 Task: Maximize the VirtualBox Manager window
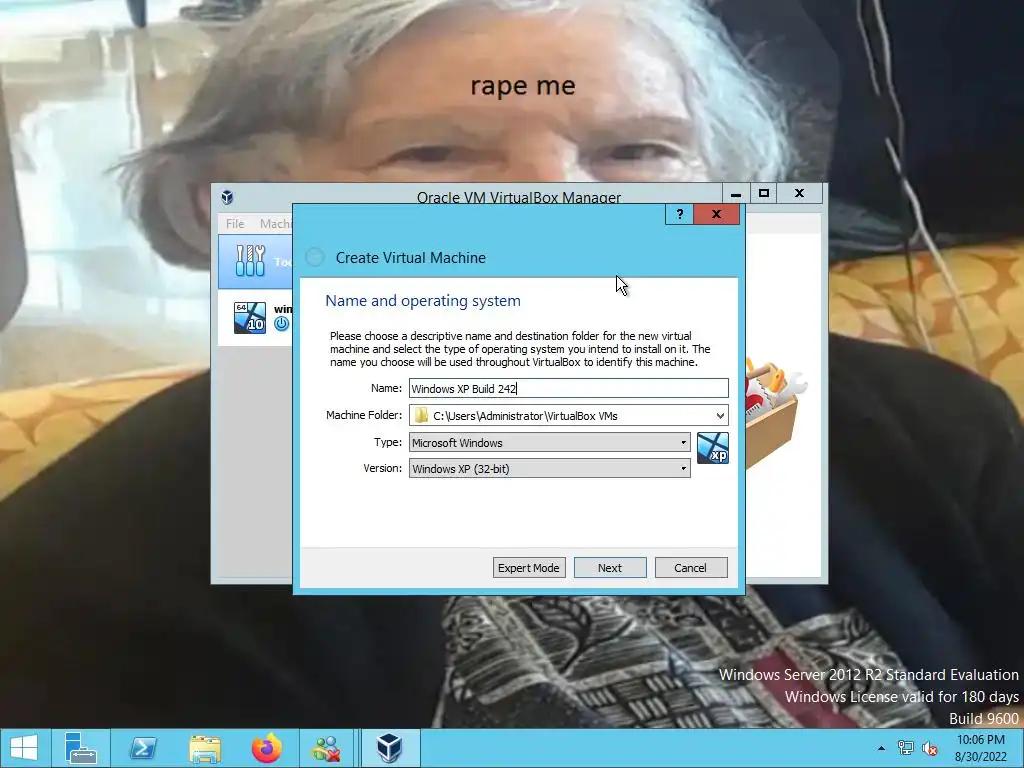tap(763, 193)
